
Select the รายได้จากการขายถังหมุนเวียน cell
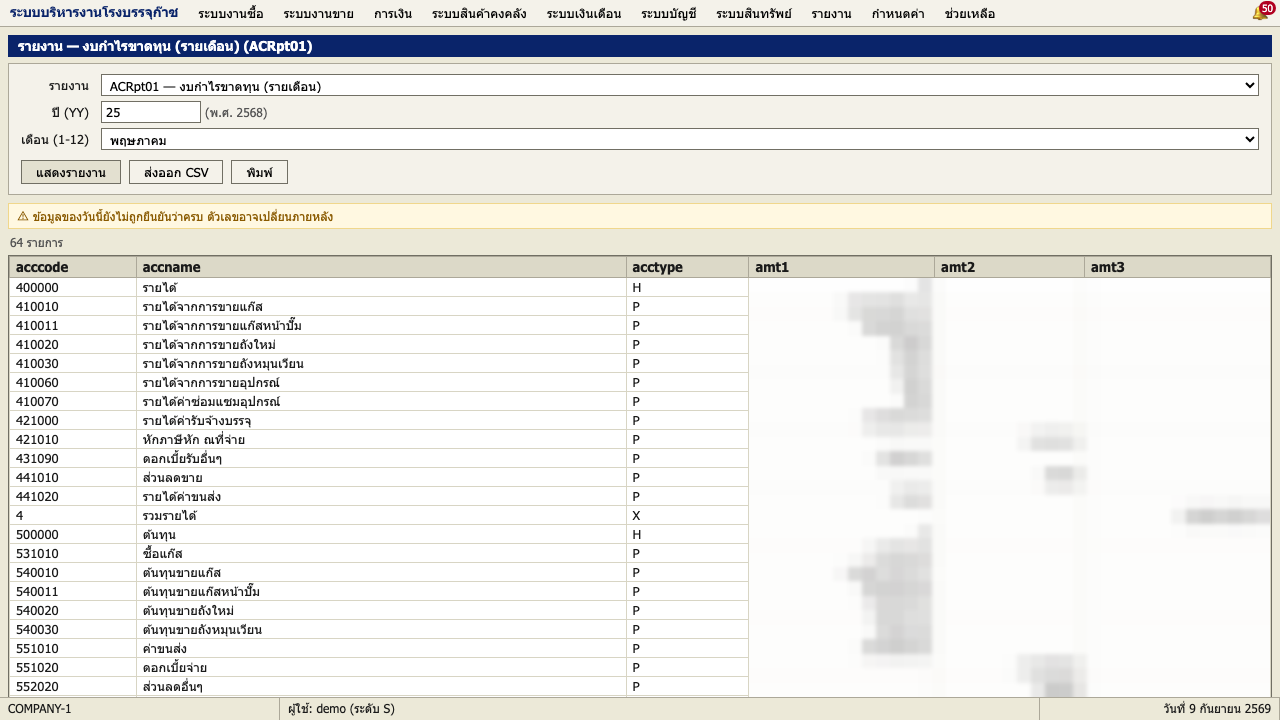[381, 363]
